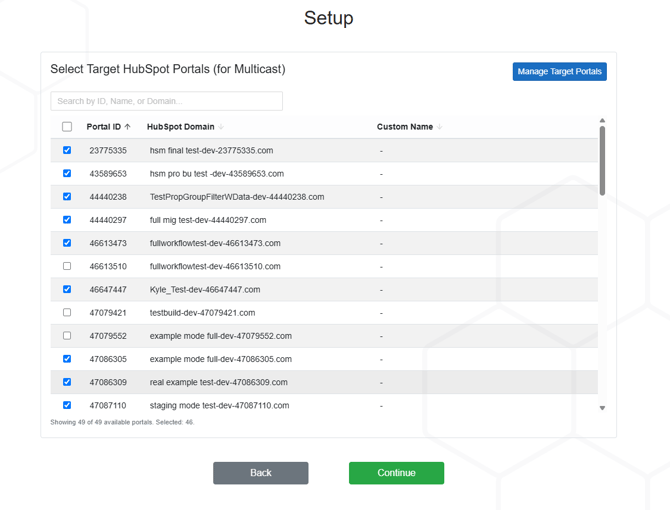
Task: Uncheck portal 47086309 checkbox
Action: click(x=67, y=382)
